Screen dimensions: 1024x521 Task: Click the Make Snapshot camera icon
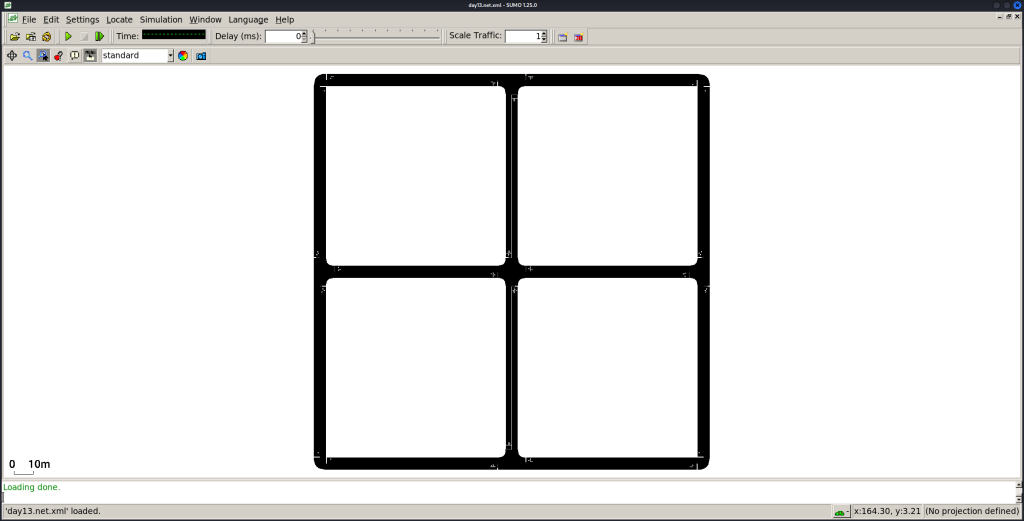point(201,55)
